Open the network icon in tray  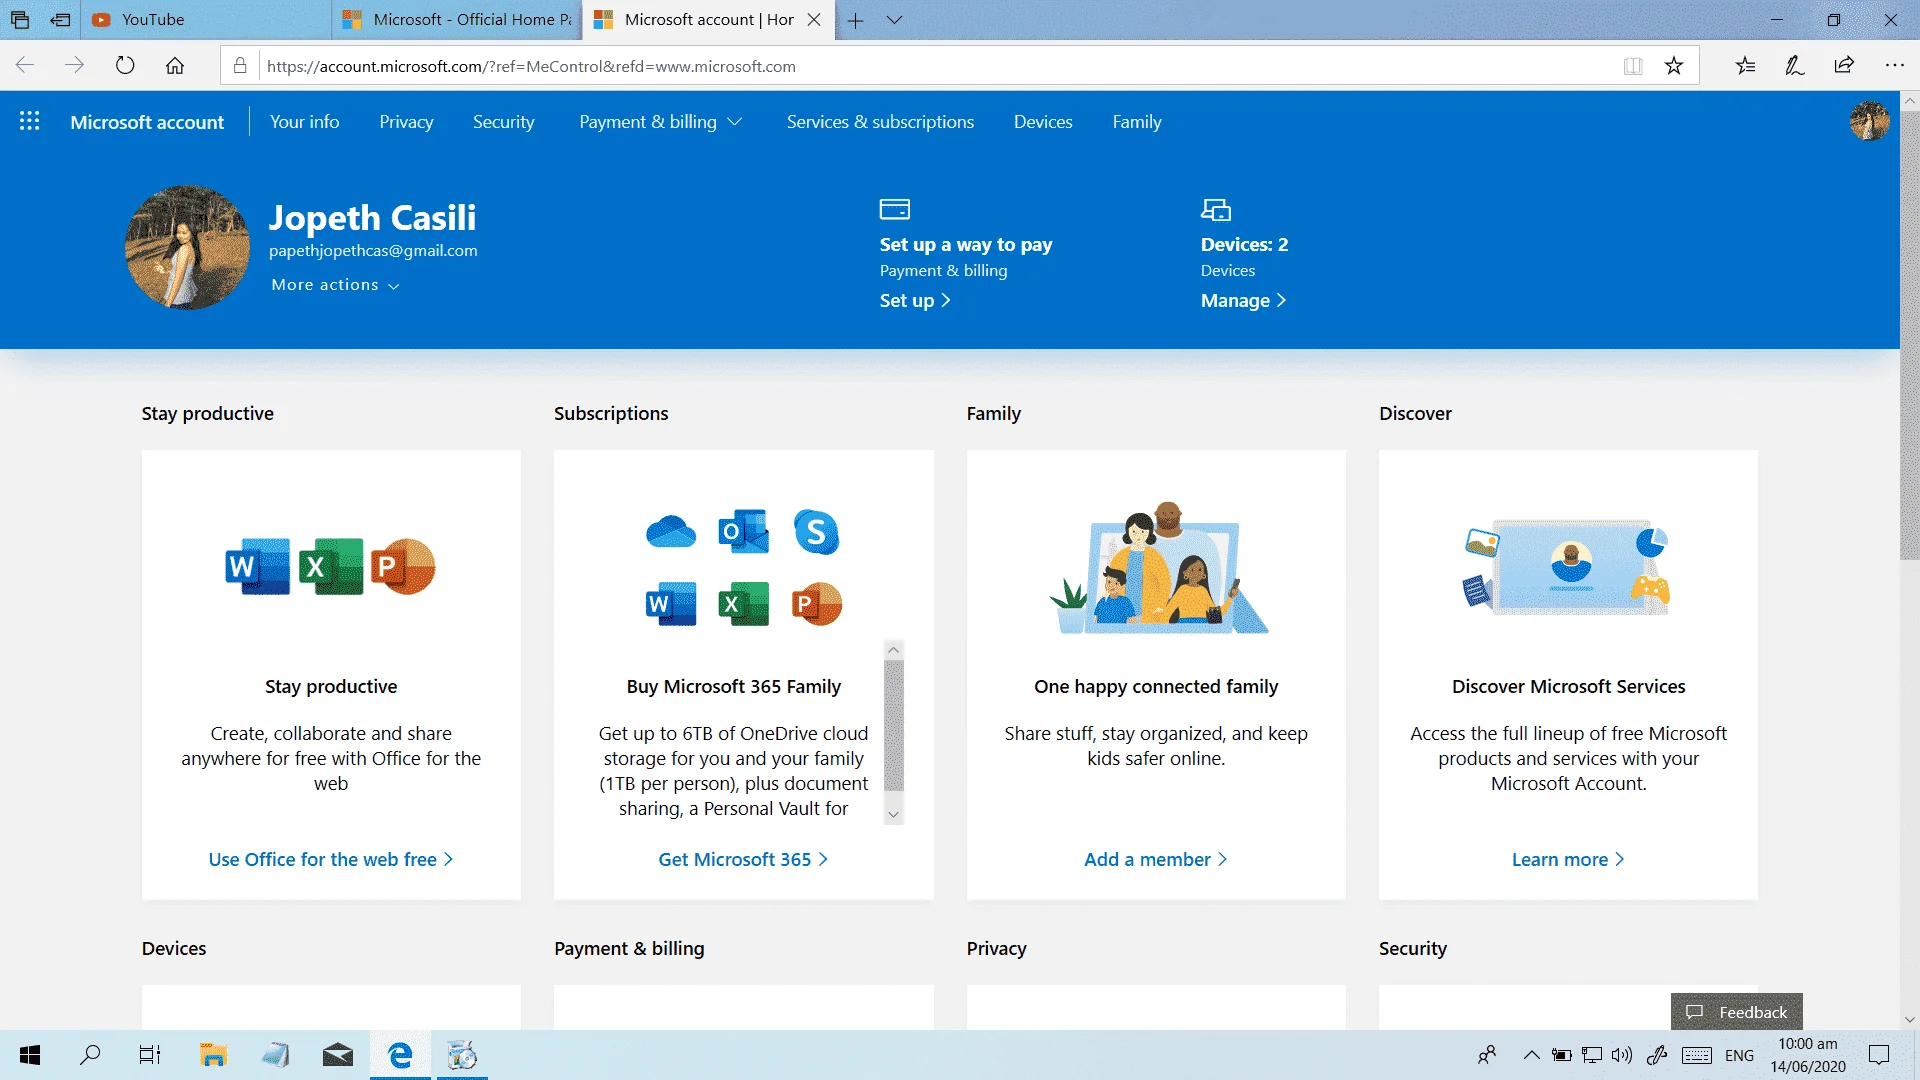point(1592,1055)
